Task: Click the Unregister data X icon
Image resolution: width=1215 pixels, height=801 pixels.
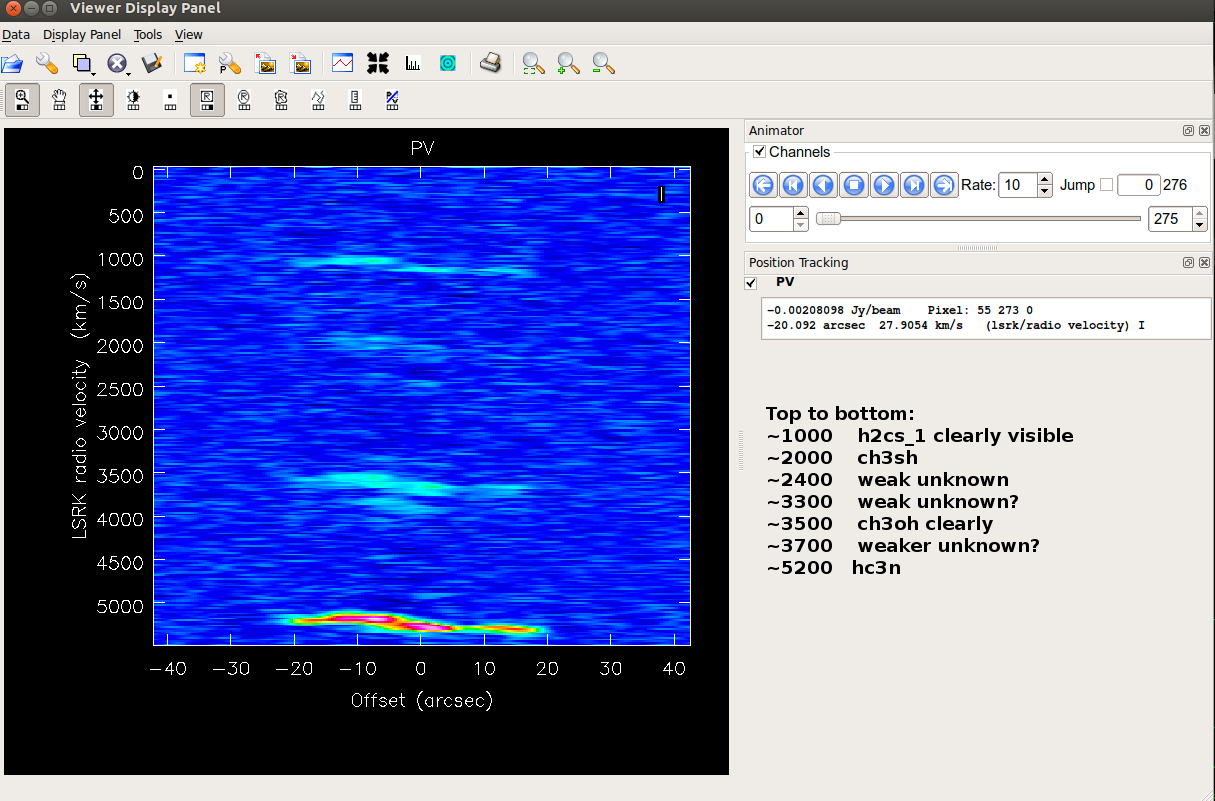Action: [x=116, y=64]
